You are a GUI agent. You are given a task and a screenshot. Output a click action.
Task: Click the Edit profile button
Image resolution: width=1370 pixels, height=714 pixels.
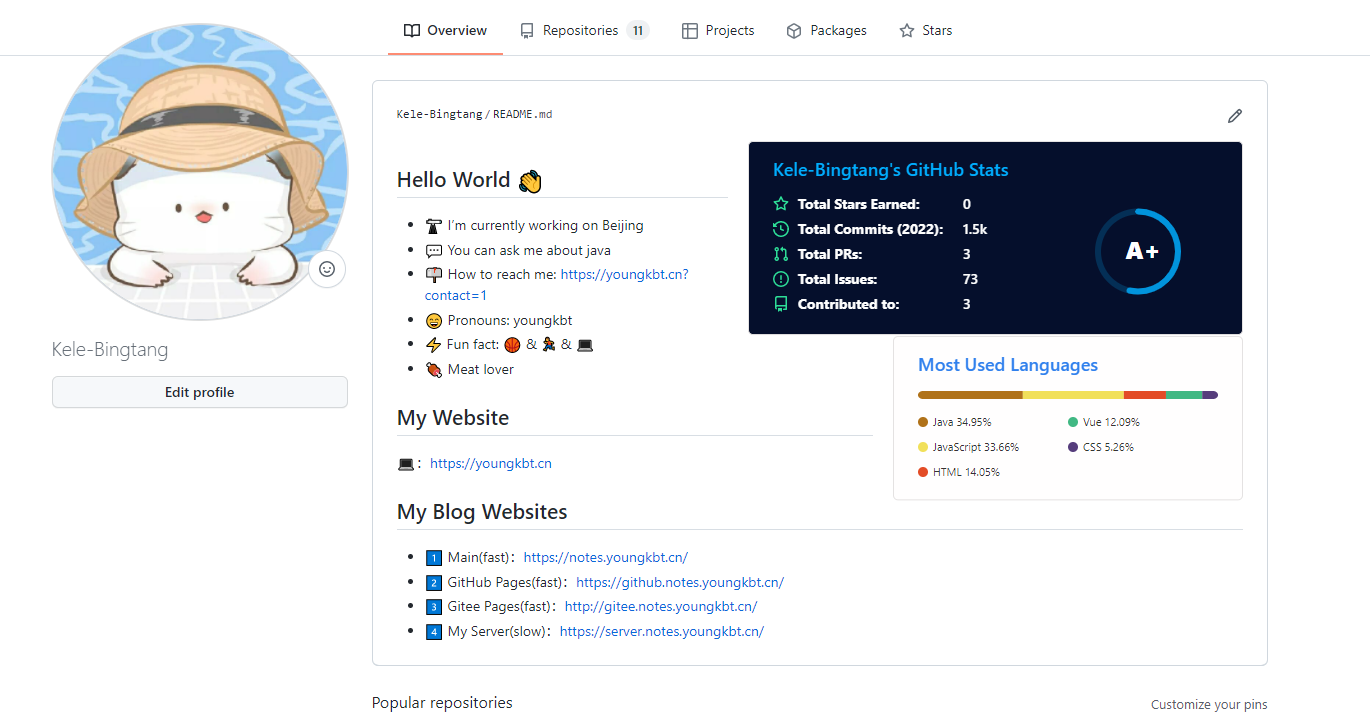point(200,392)
